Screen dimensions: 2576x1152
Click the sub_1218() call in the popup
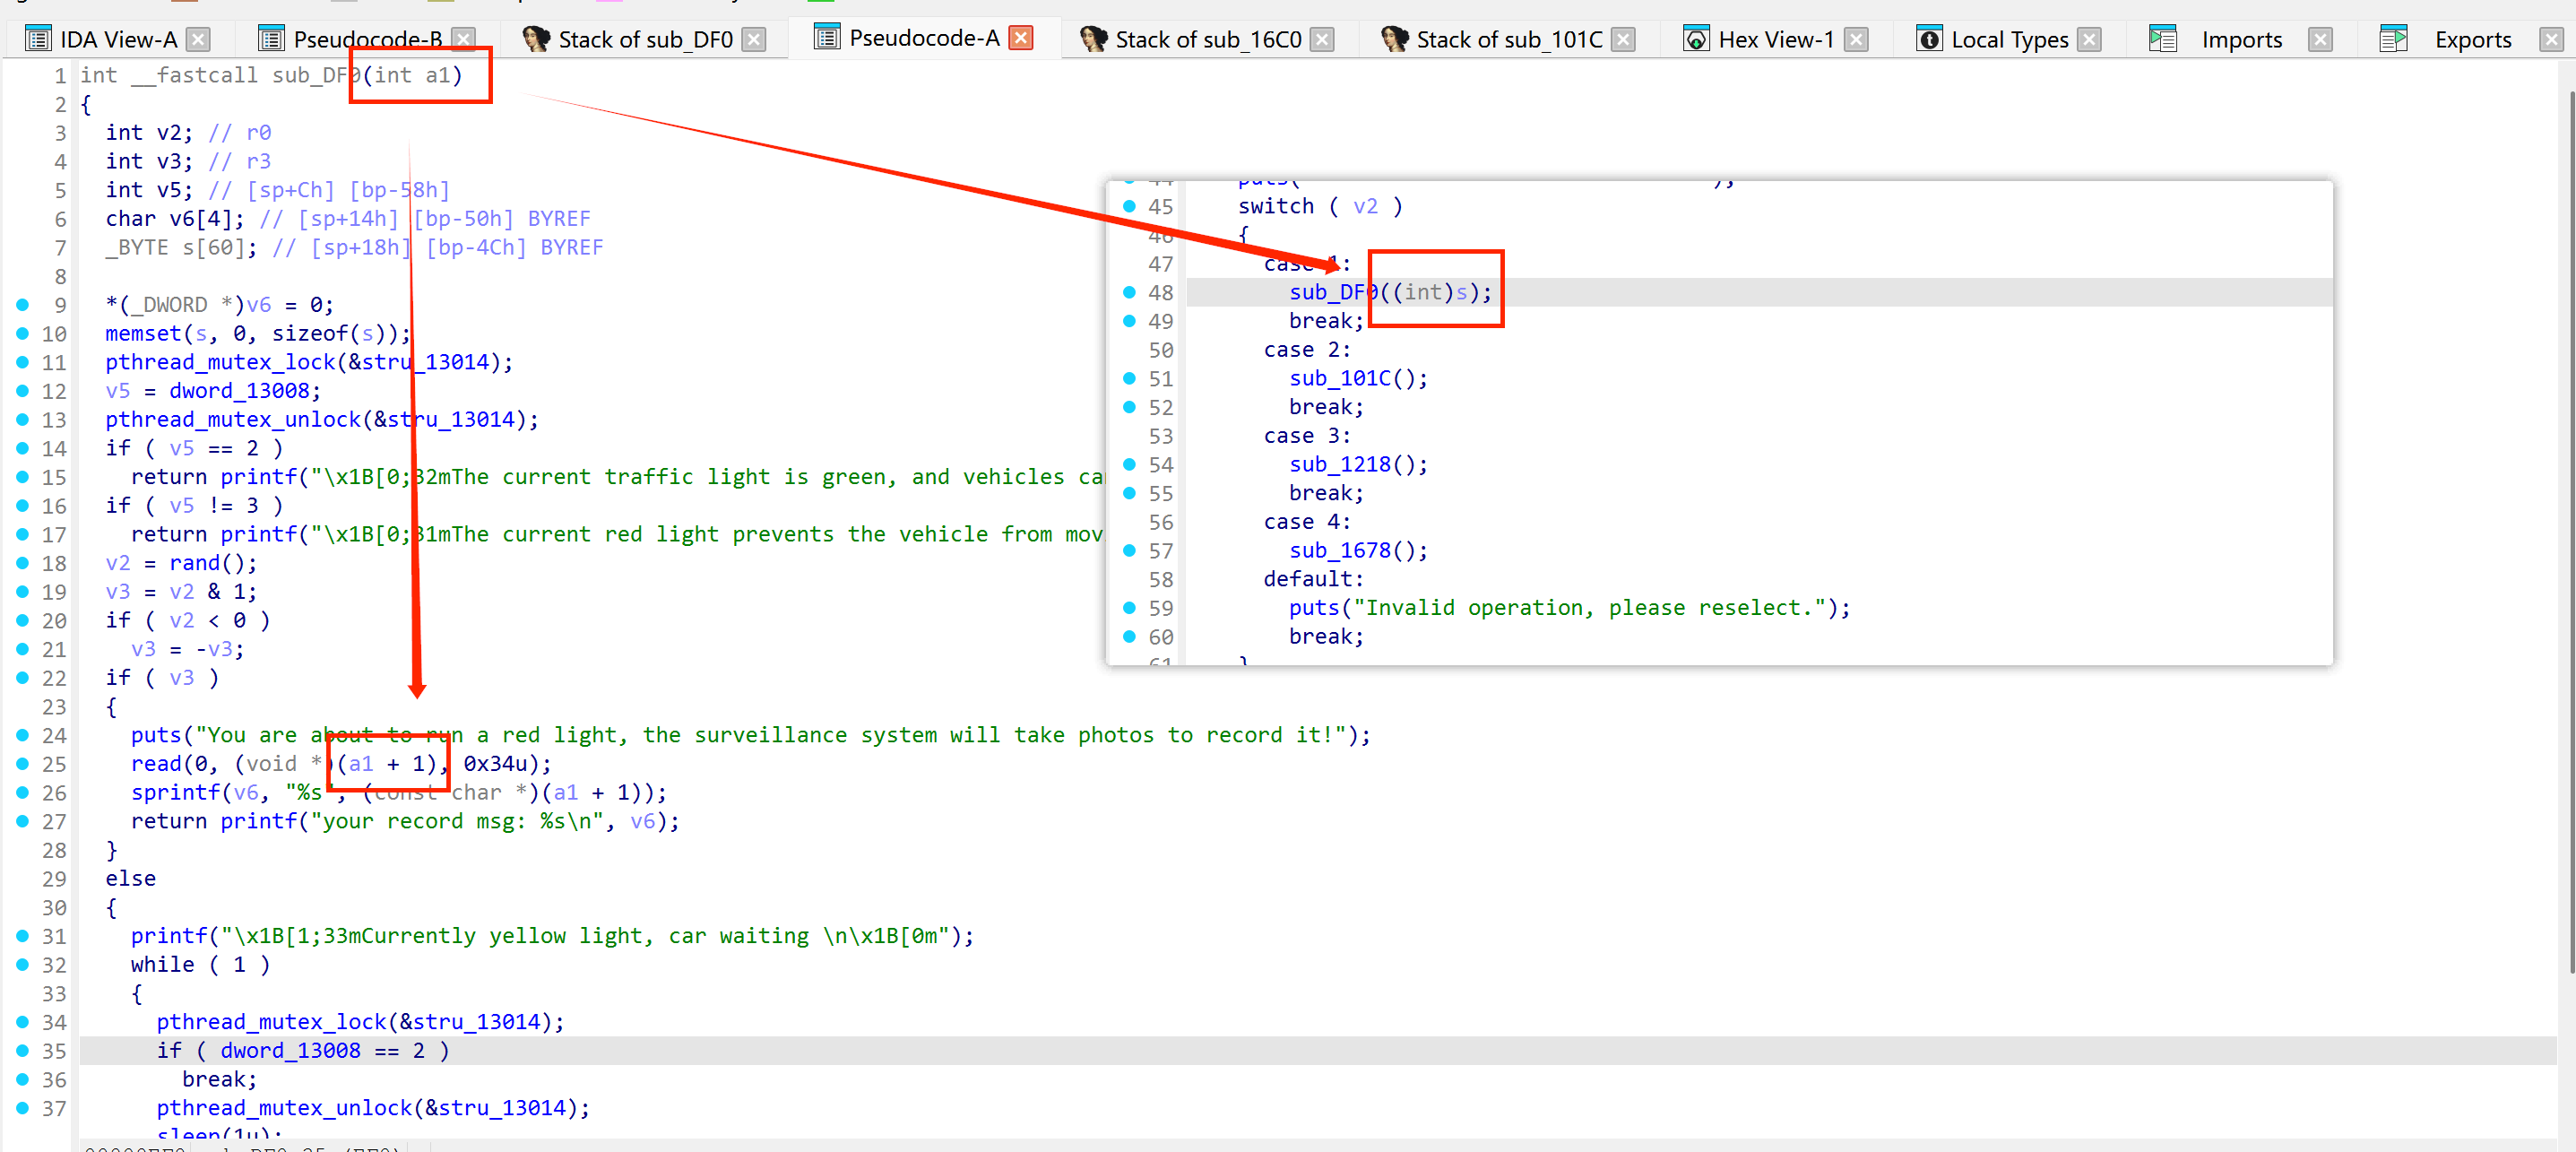pyautogui.click(x=1358, y=464)
